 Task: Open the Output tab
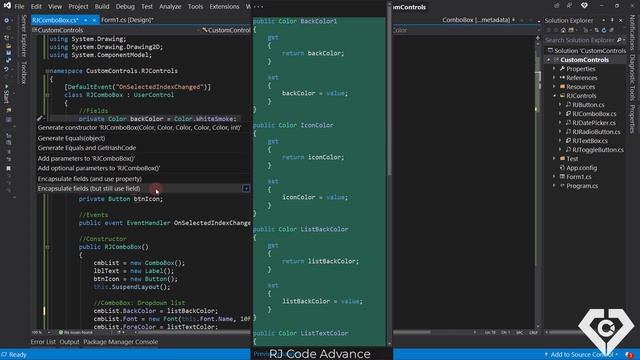tap(69, 342)
